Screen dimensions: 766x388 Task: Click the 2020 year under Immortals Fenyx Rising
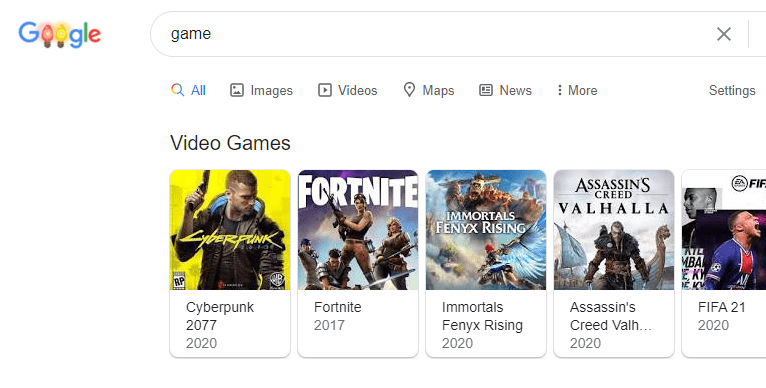tap(457, 344)
